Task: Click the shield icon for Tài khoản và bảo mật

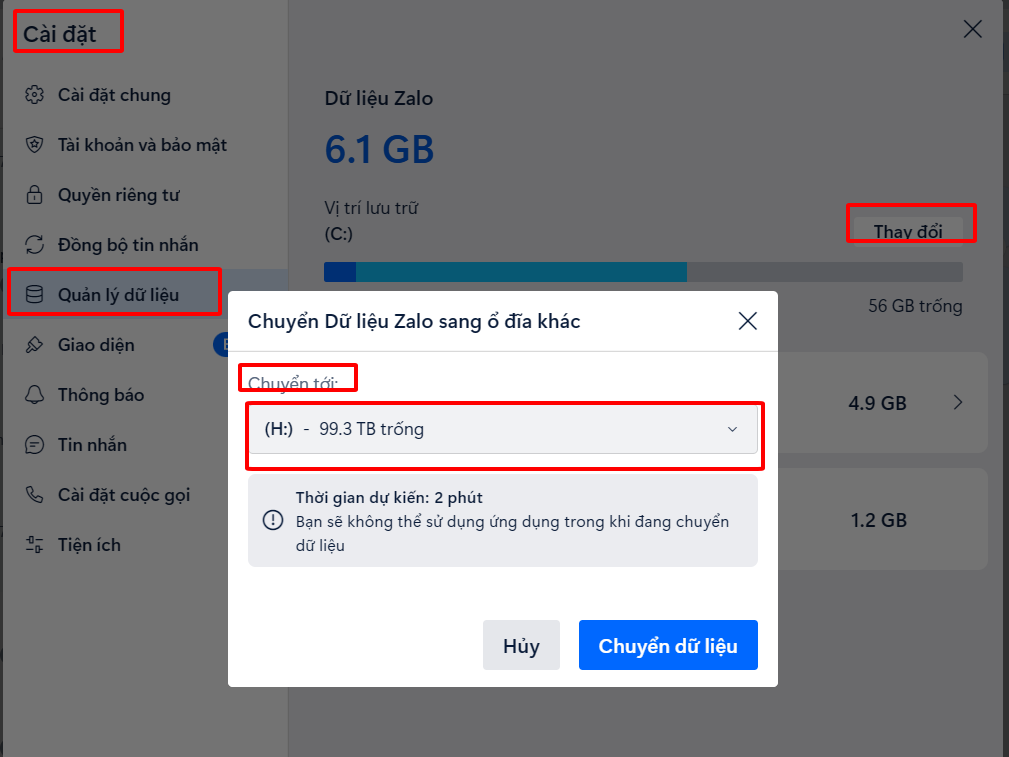Action: (35, 145)
